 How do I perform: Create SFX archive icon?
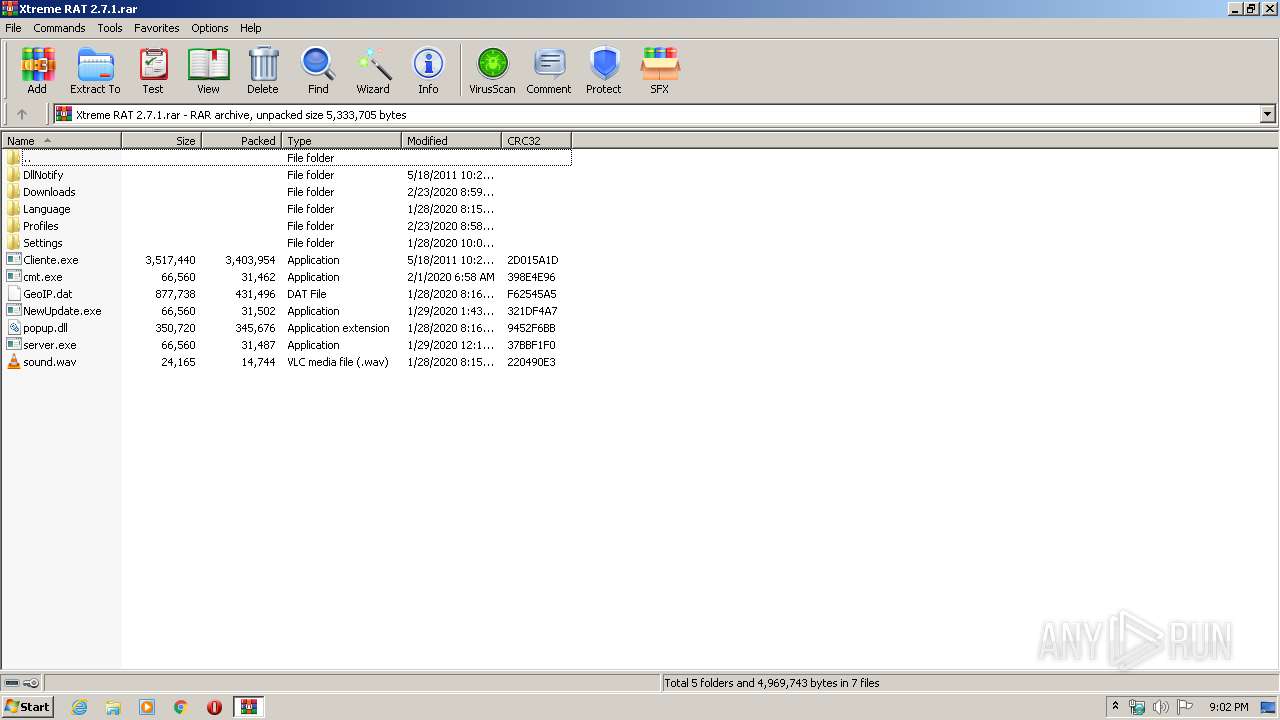tap(660, 70)
